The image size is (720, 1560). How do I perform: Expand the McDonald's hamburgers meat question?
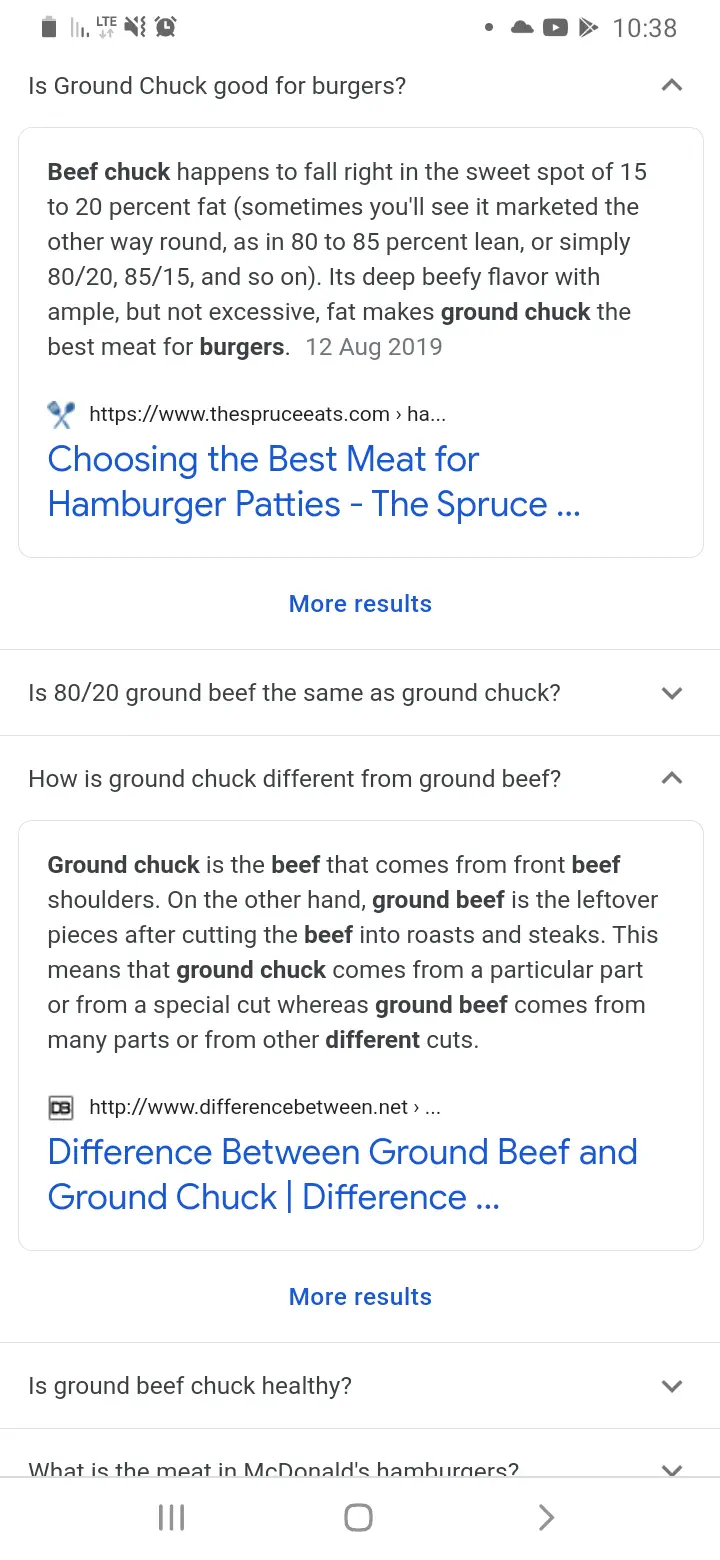point(672,1468)
